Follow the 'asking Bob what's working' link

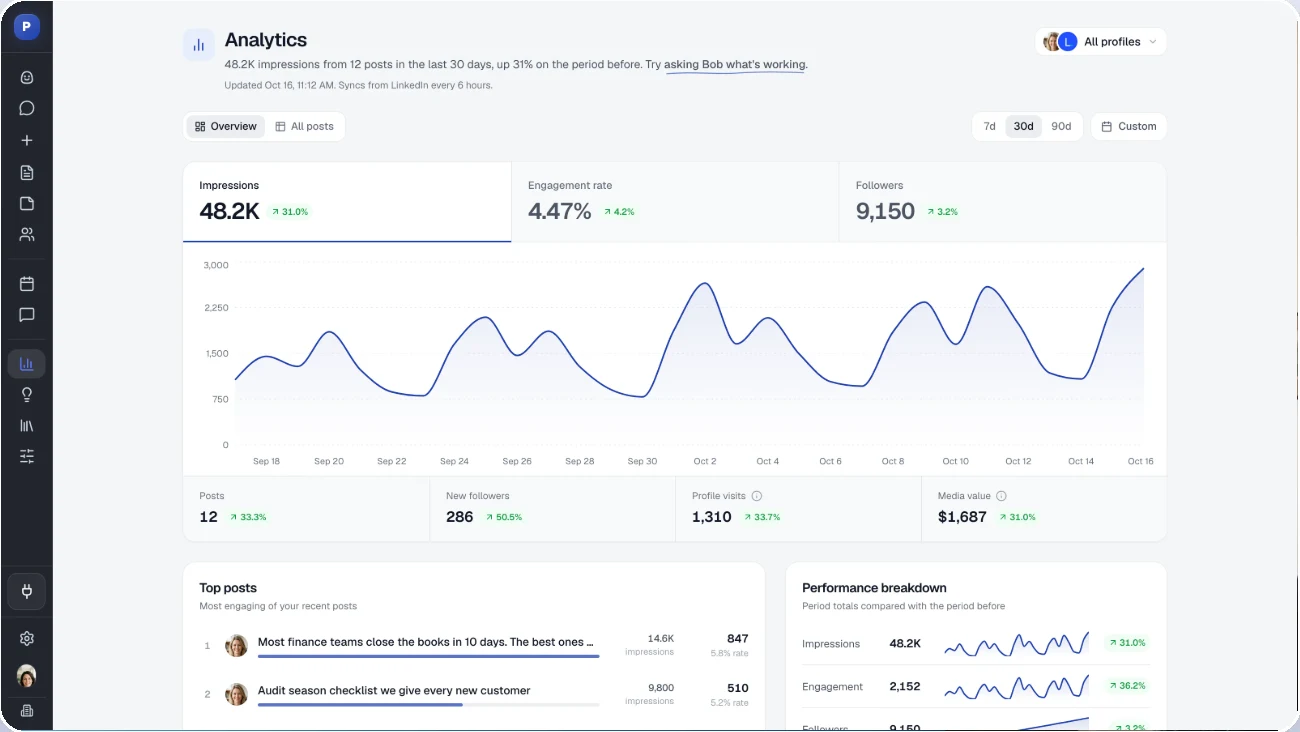click(735, 65)
